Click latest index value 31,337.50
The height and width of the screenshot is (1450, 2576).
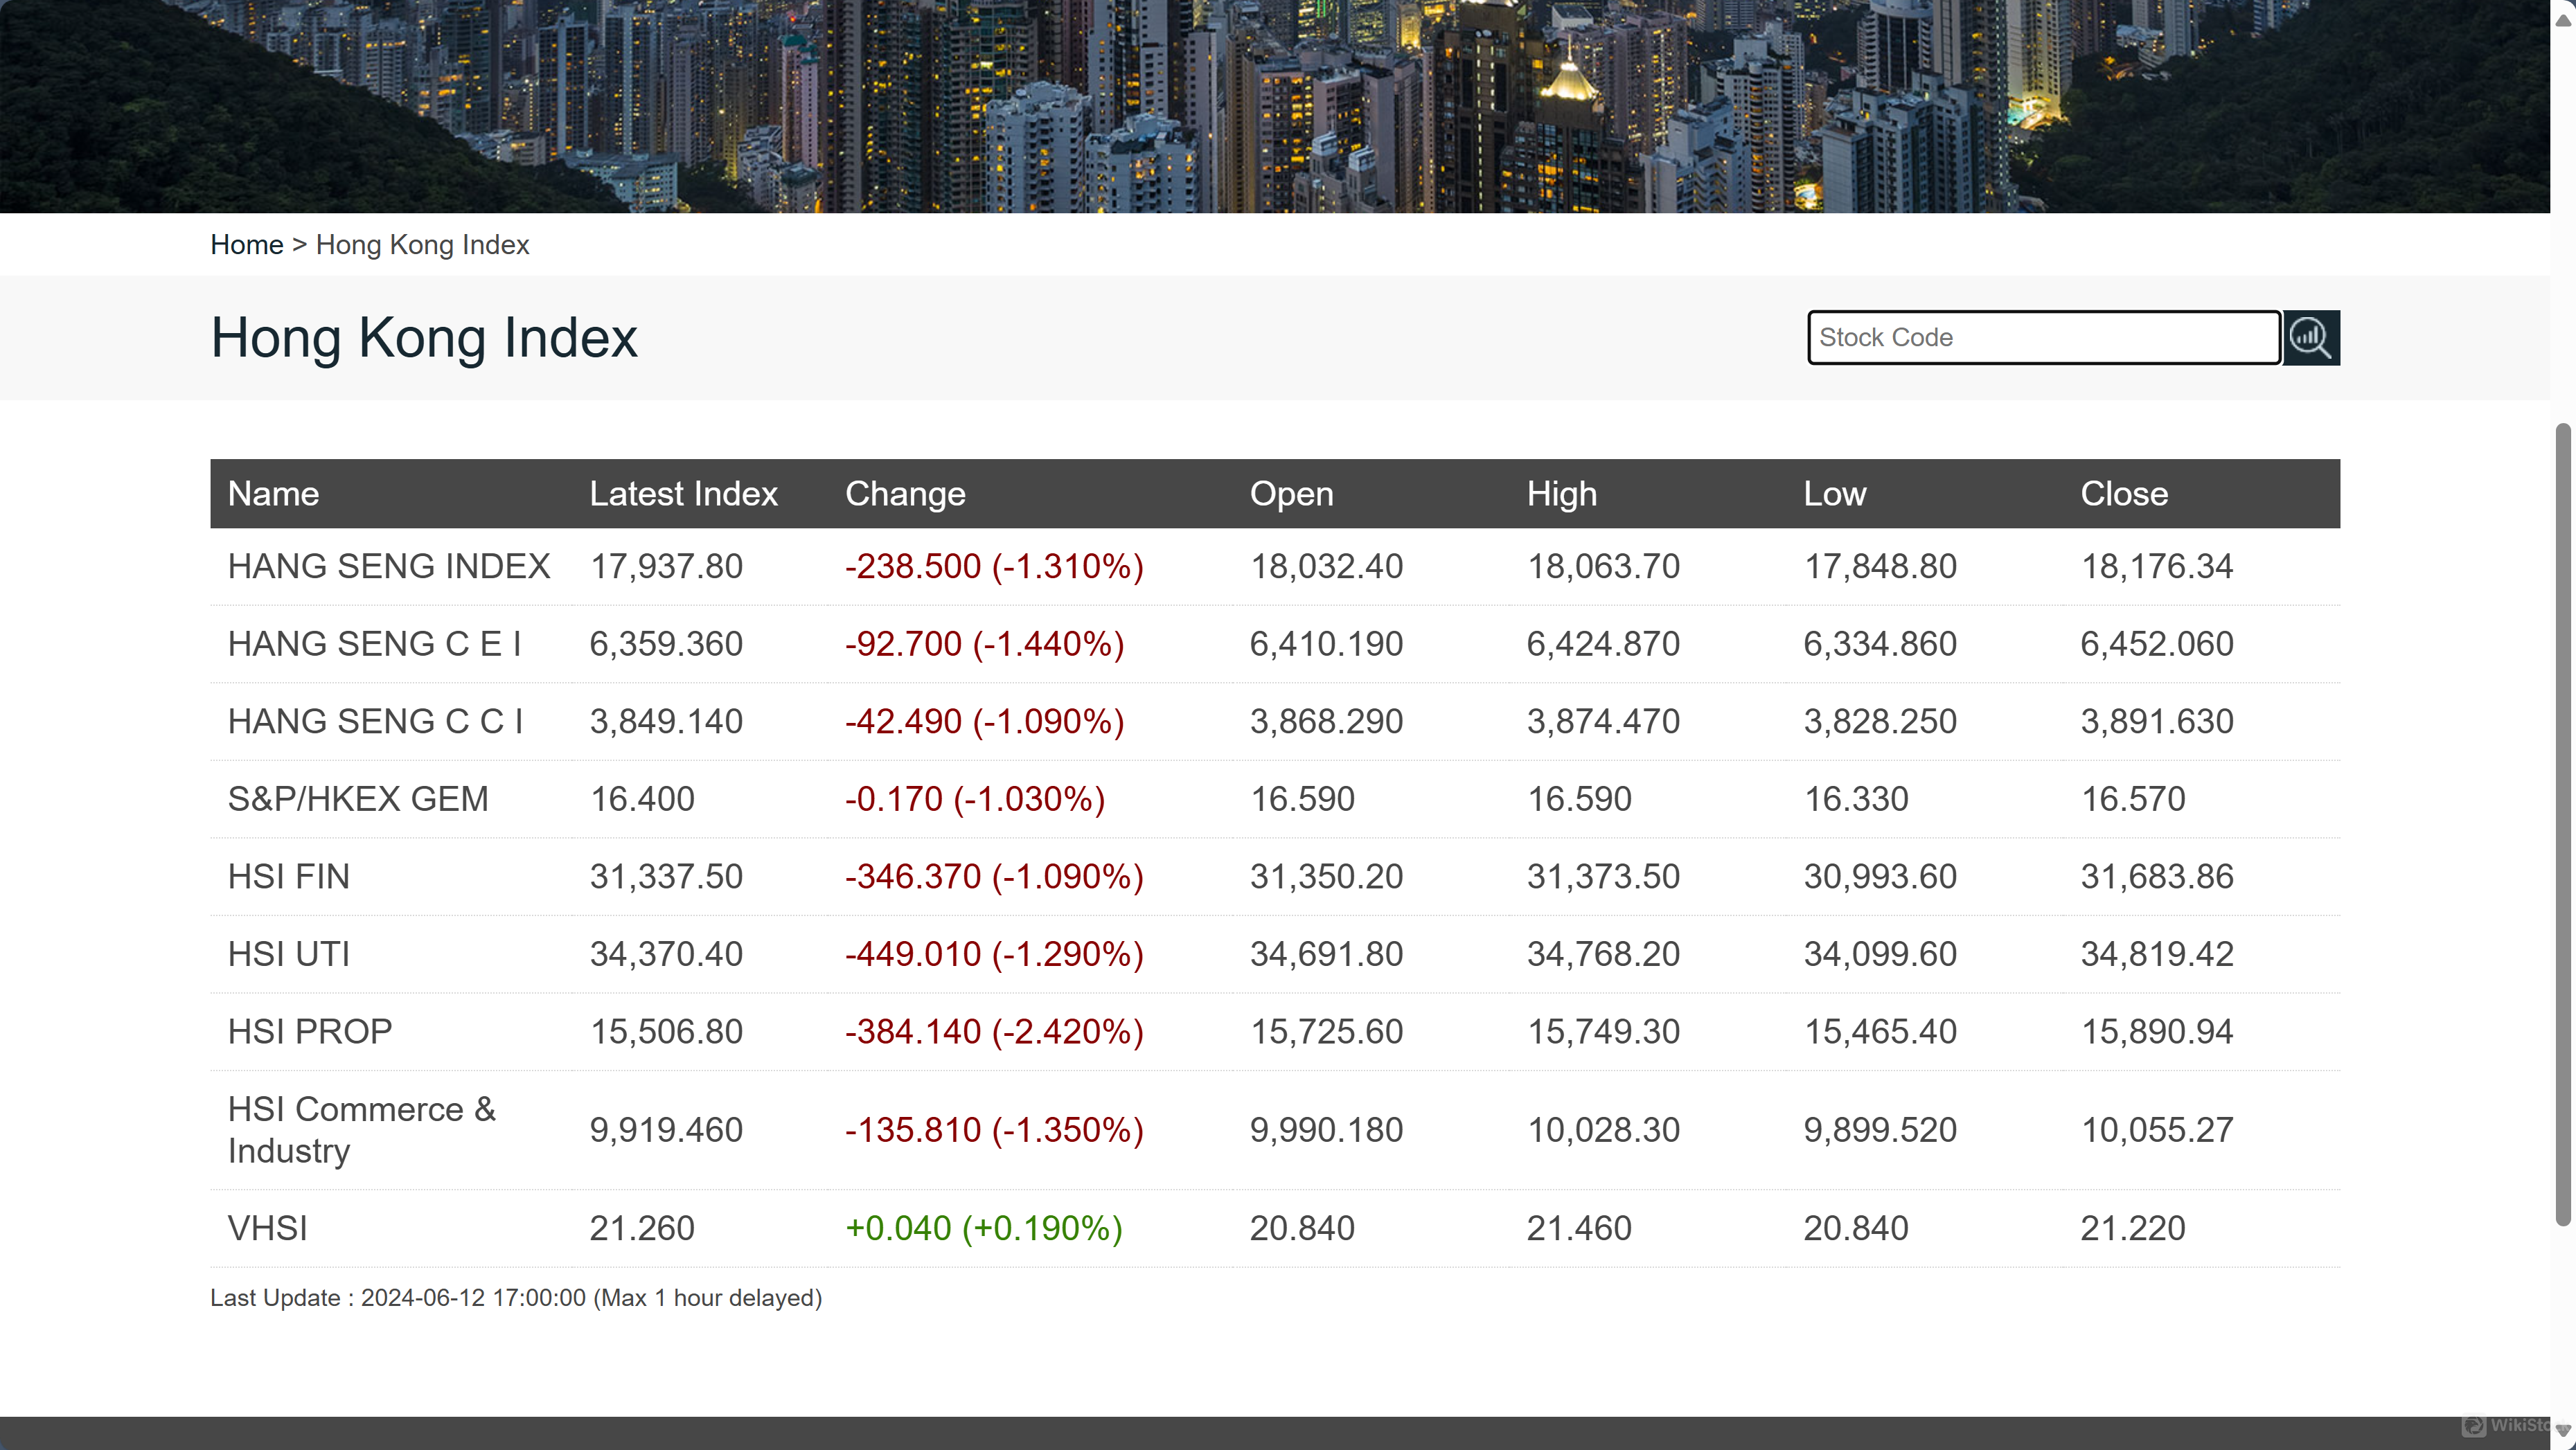coord(666,877)
